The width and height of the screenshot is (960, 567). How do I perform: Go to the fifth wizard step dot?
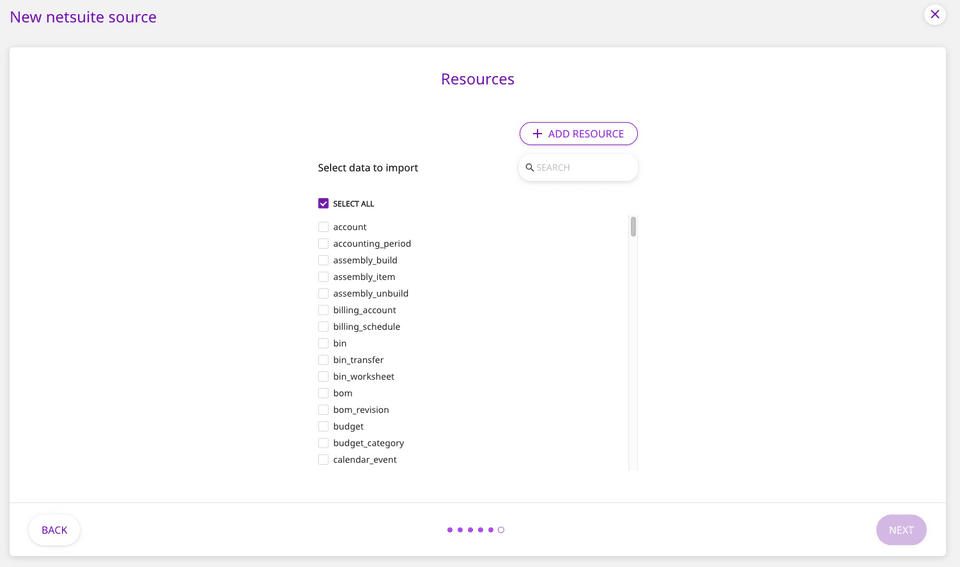490,530
